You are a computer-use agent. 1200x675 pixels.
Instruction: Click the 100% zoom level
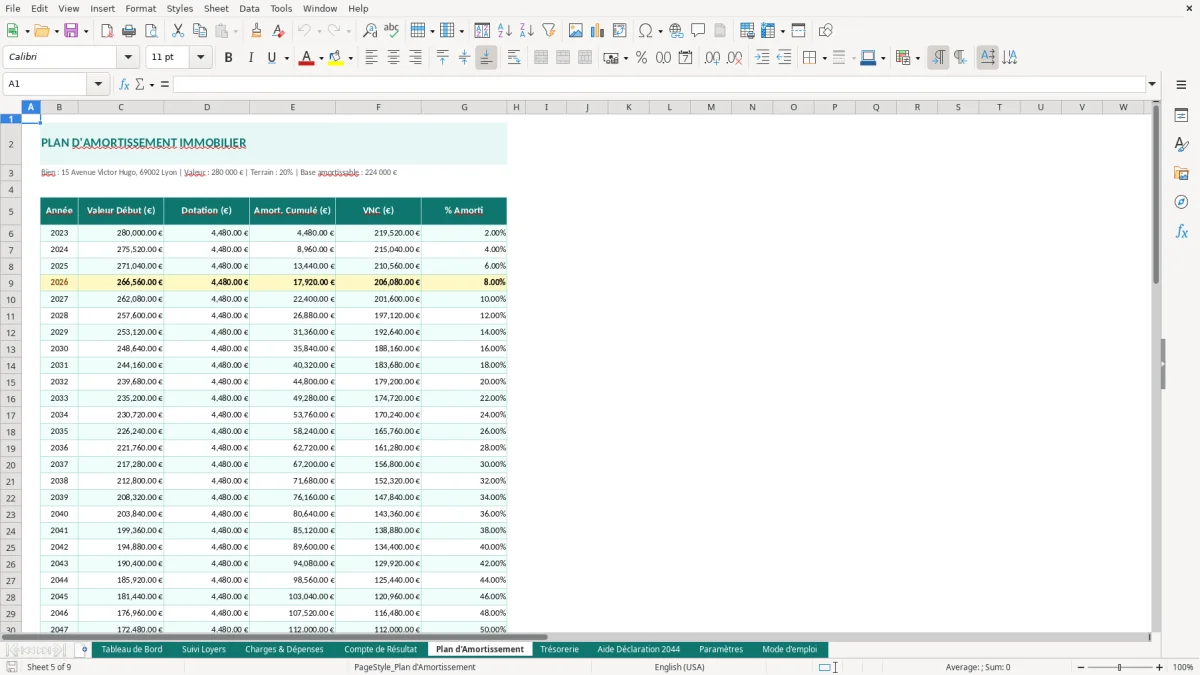(1182, 667)
